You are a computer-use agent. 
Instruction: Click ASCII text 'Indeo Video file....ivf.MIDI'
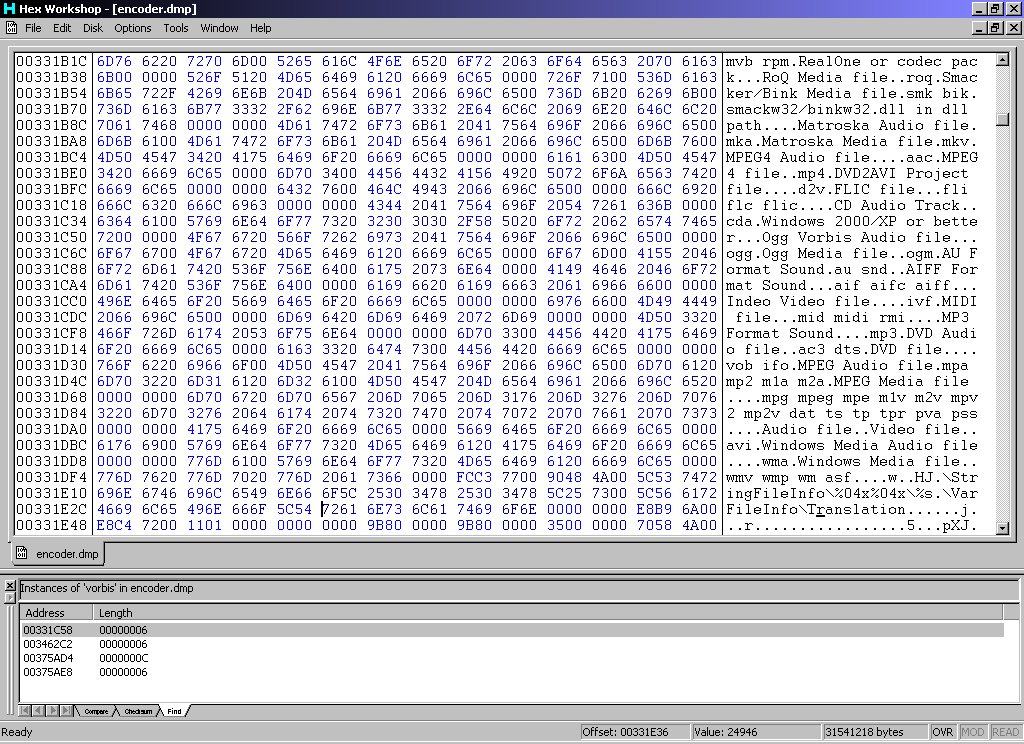[852, 301]
